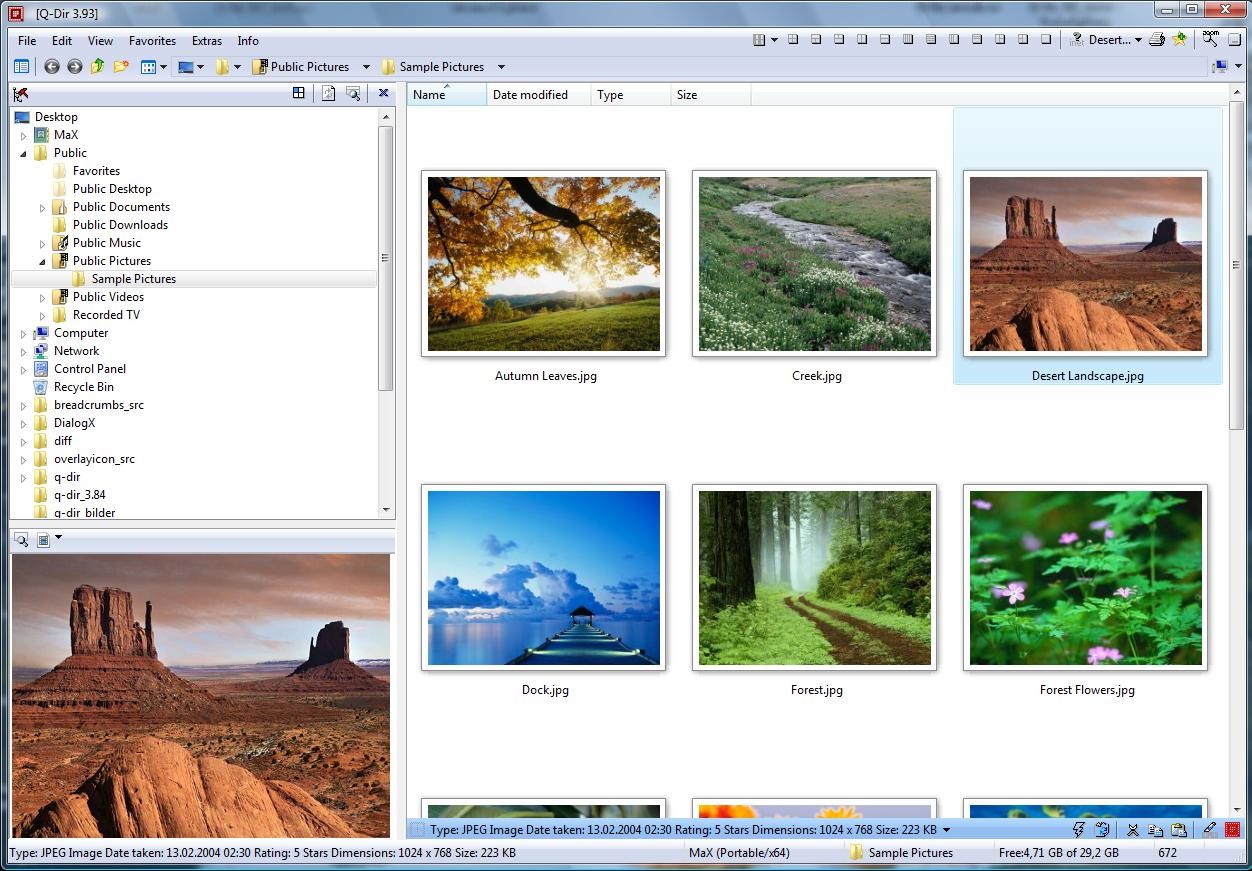Open the Extras menu
Screen dimensions: 1252x871
pyautogui.click(x=207, y=41)
